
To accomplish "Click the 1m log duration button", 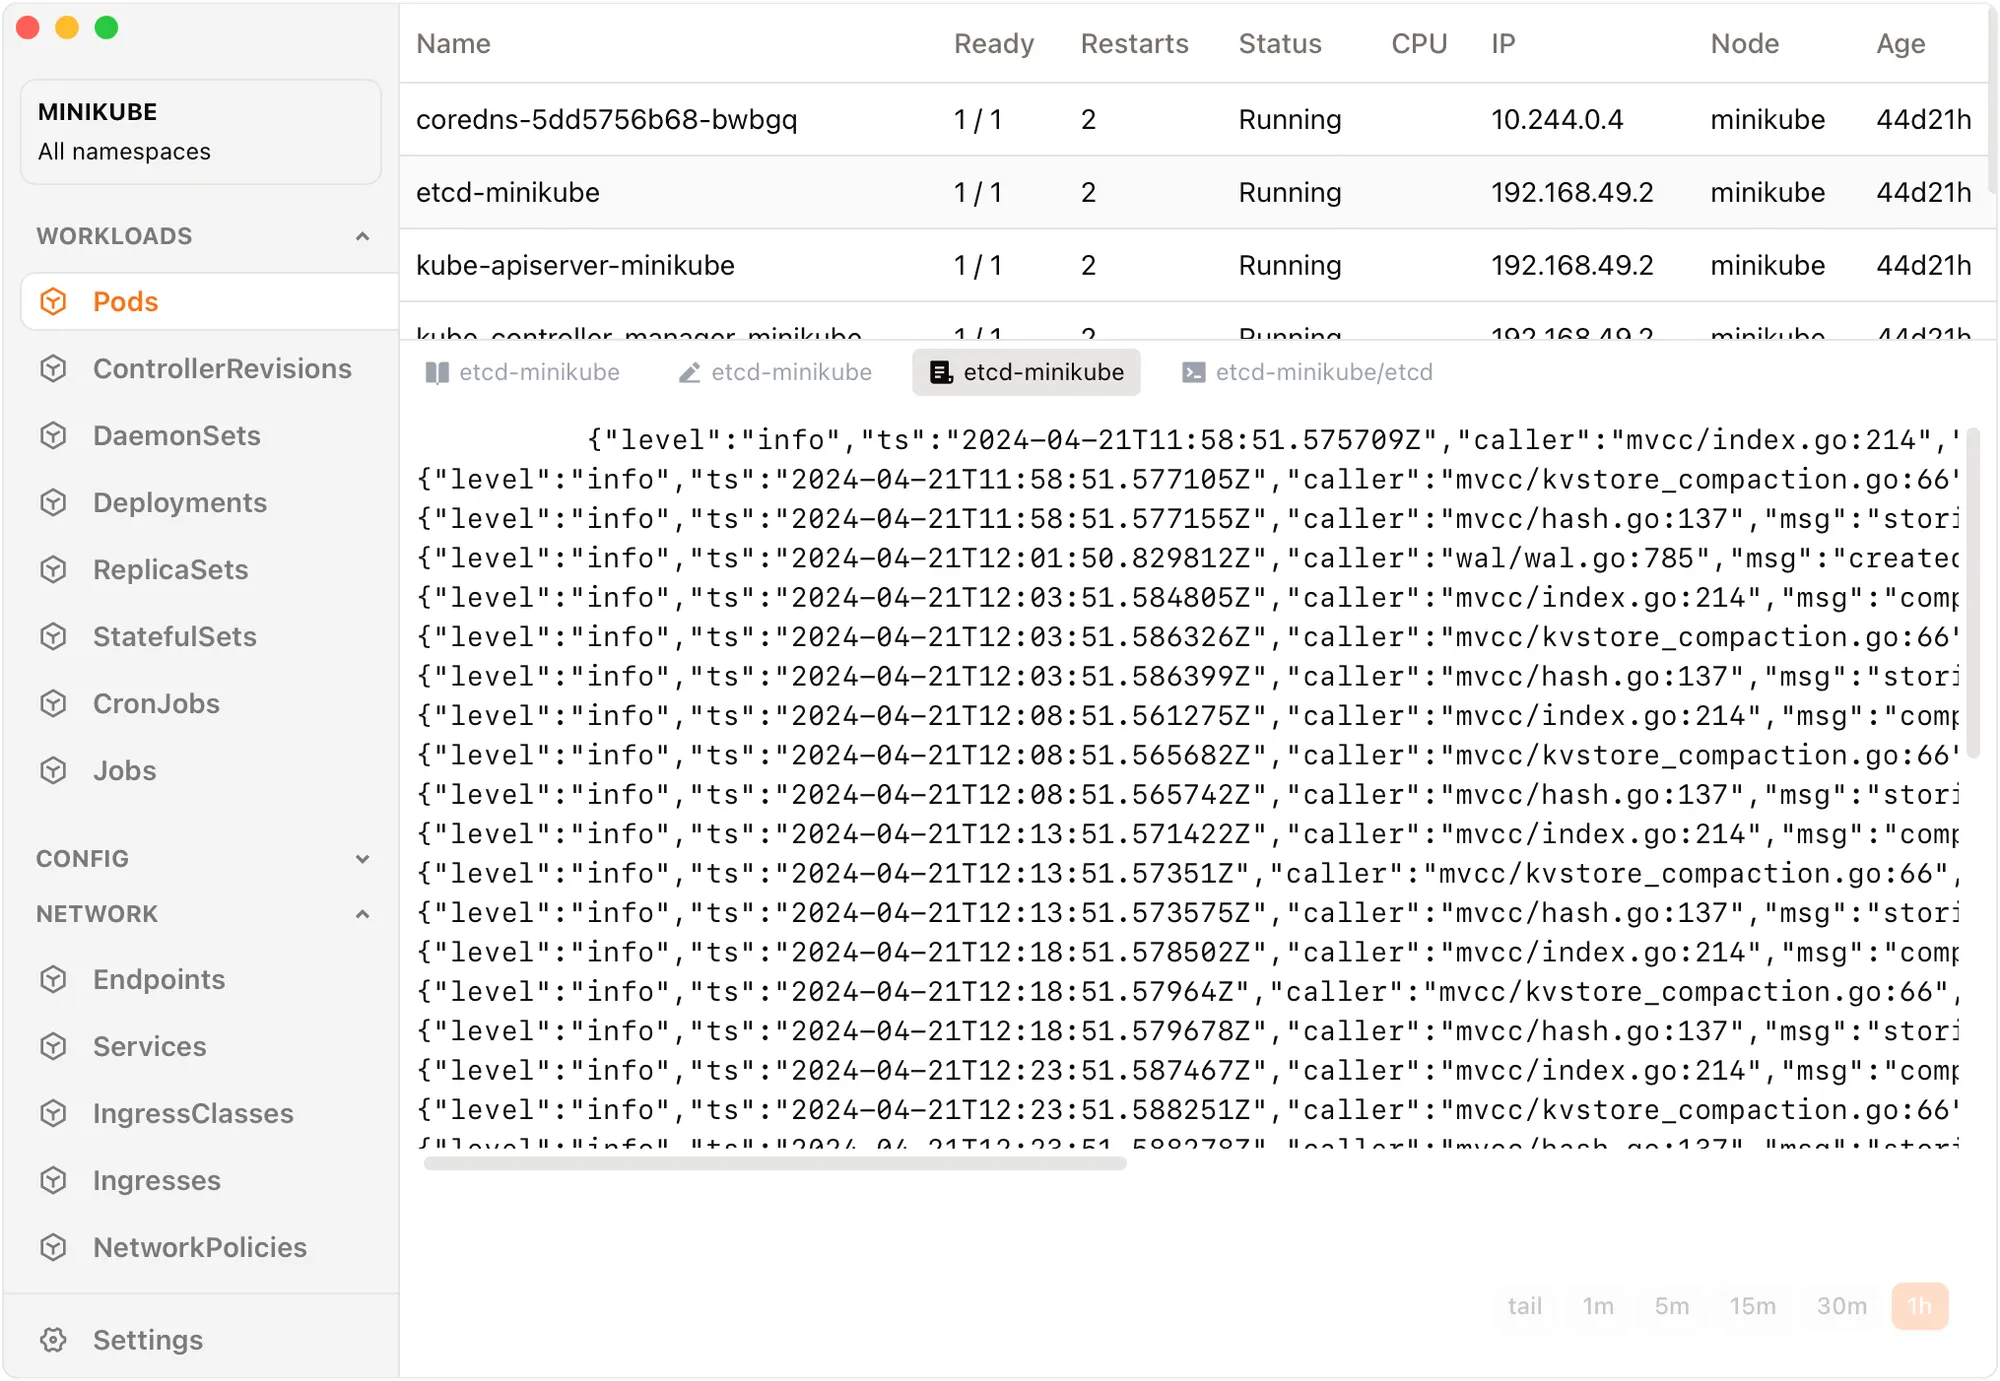I will pos(1599,1305).
